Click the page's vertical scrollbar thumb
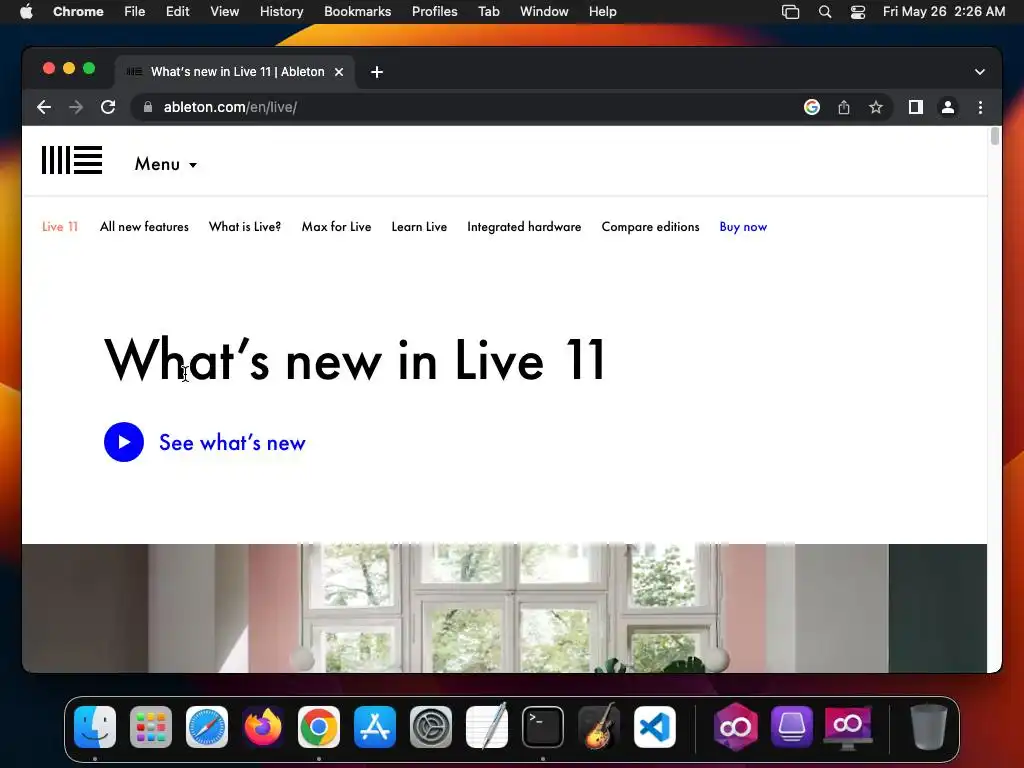Screen dimensions: 1024x768 [x=995, y=136]
